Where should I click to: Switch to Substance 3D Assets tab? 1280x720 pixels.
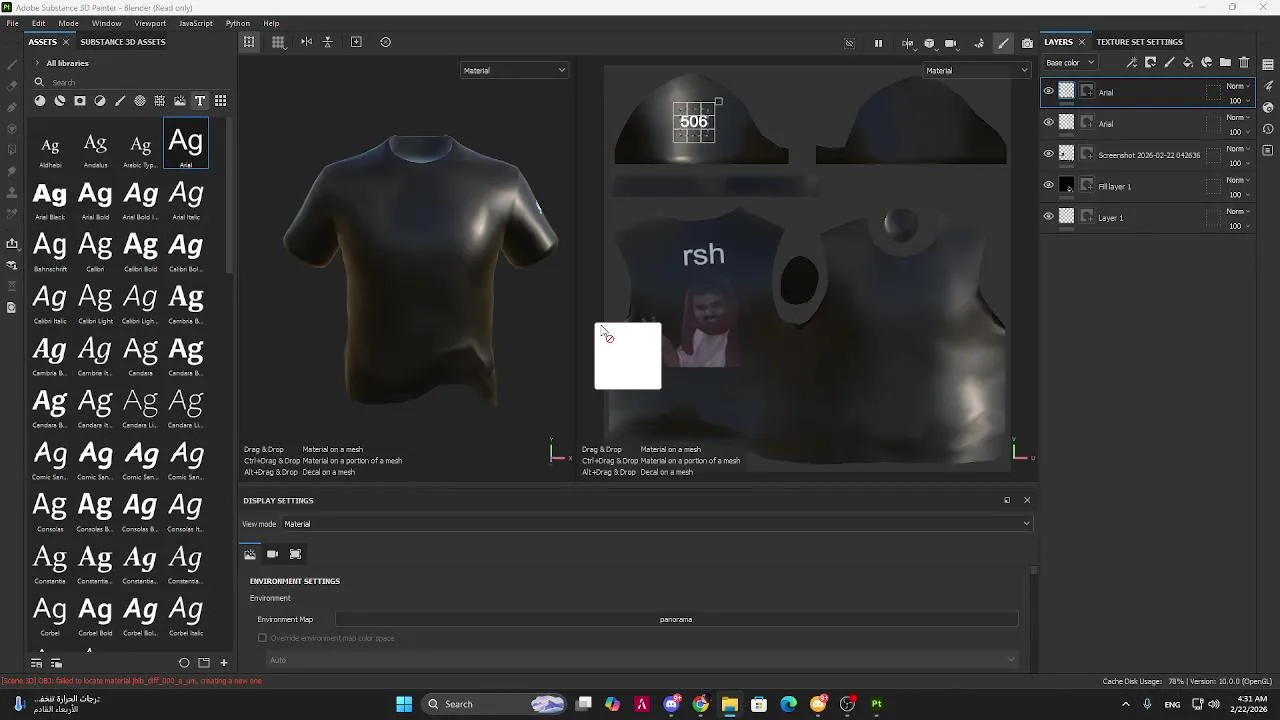(x=123, y=42)
